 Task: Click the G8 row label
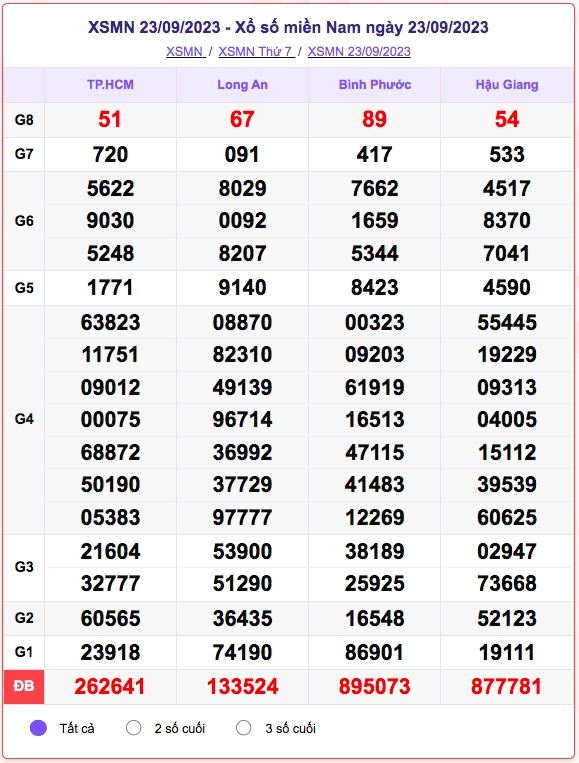24,120
